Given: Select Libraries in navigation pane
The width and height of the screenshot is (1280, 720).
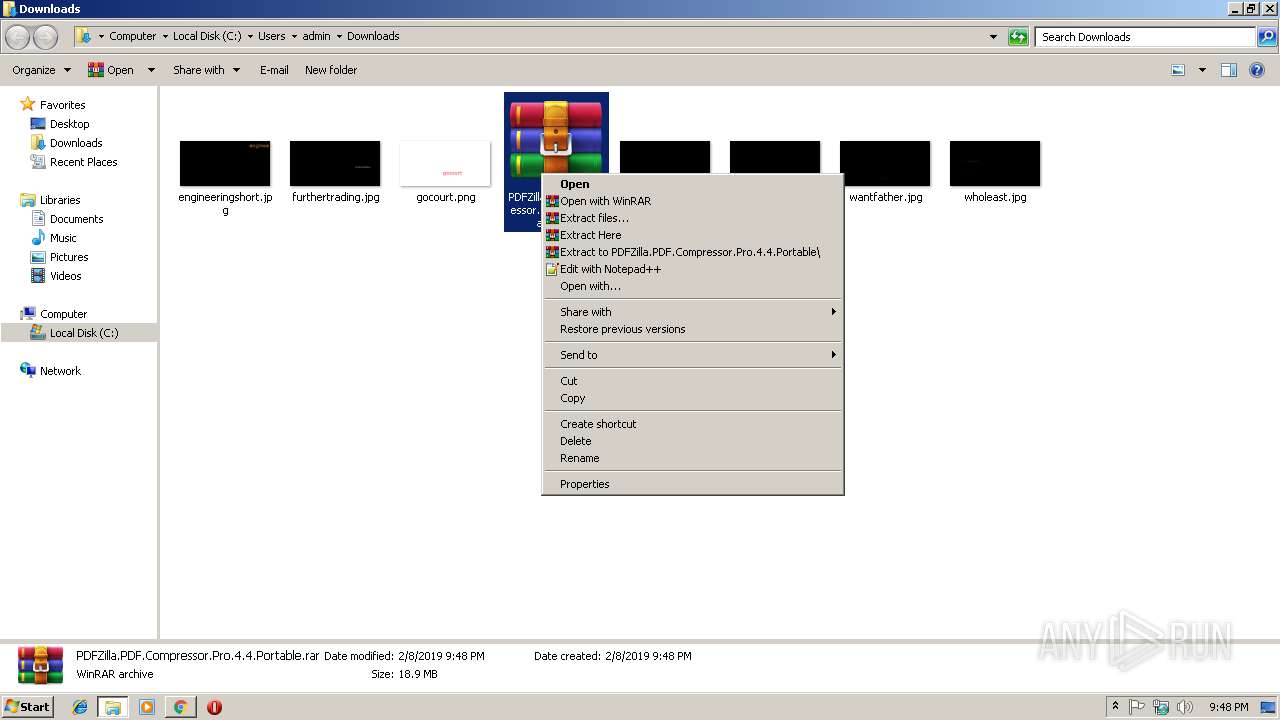Looking at the screenshot, I should pyautogui.click(x=50, y=200).
